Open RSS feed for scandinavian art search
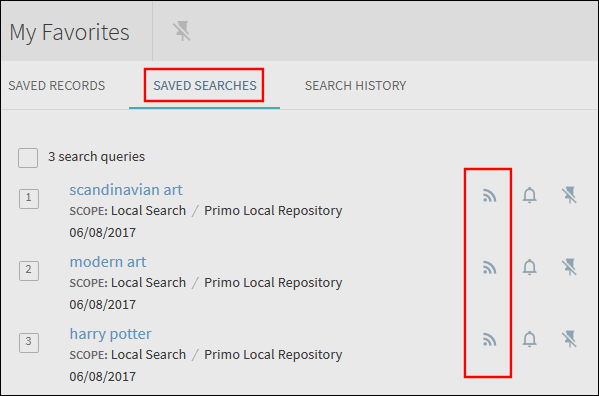 coord(489,196)
